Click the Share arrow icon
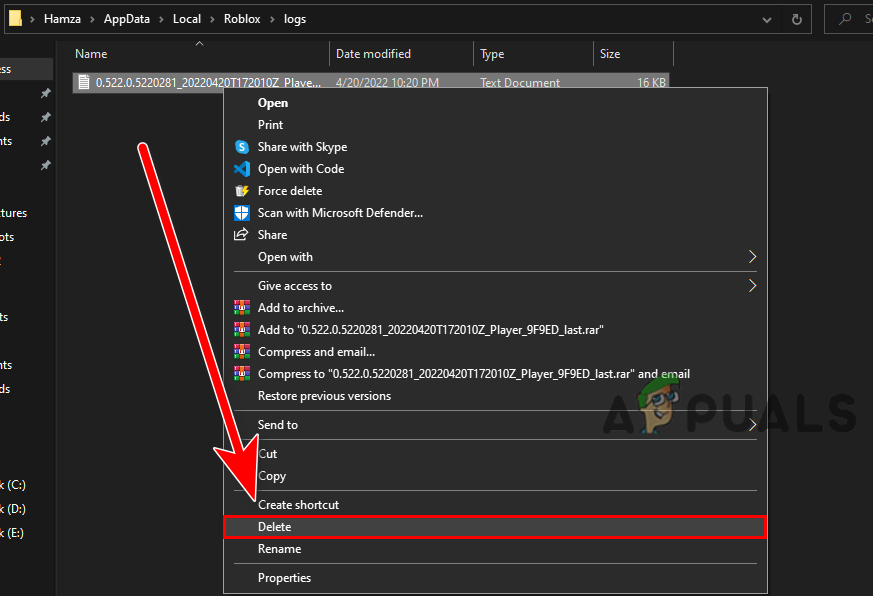Image resolution: width=873 pixels, height=596 pixels. tap(241, 235)
